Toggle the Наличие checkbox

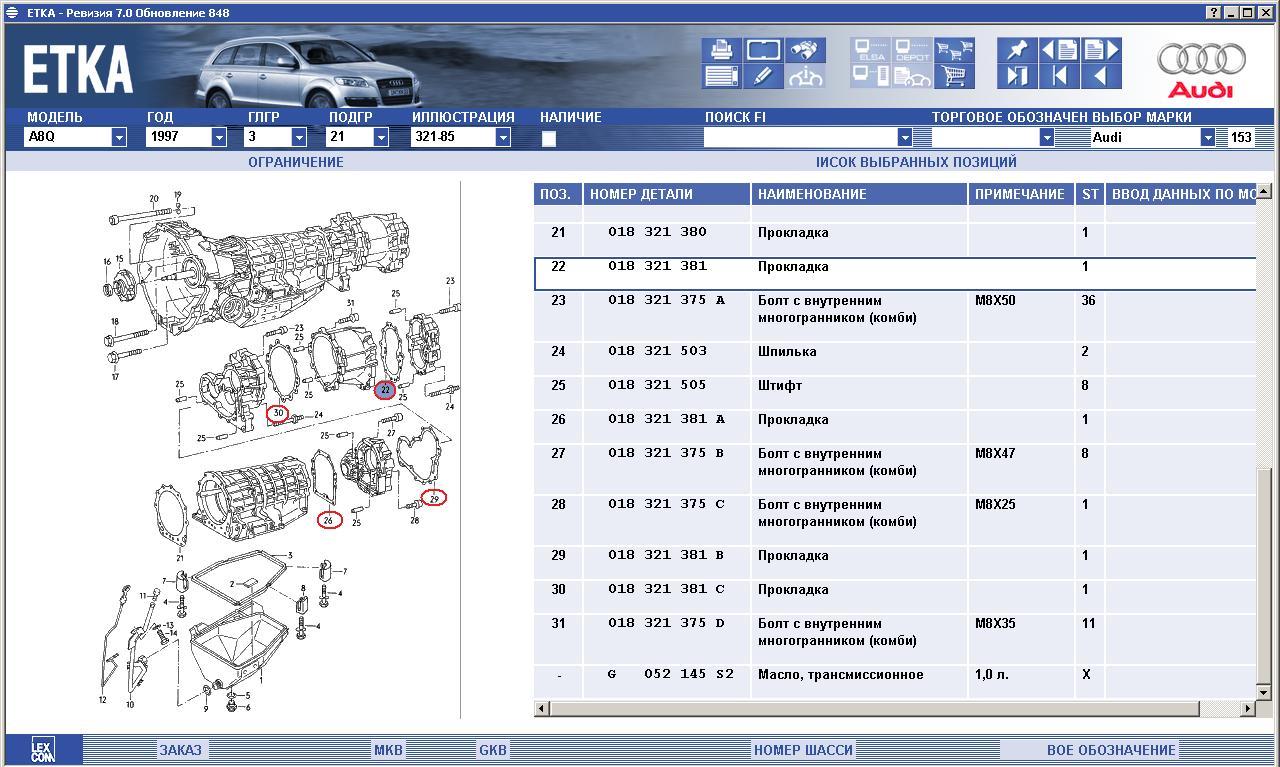tap(549, 139)
